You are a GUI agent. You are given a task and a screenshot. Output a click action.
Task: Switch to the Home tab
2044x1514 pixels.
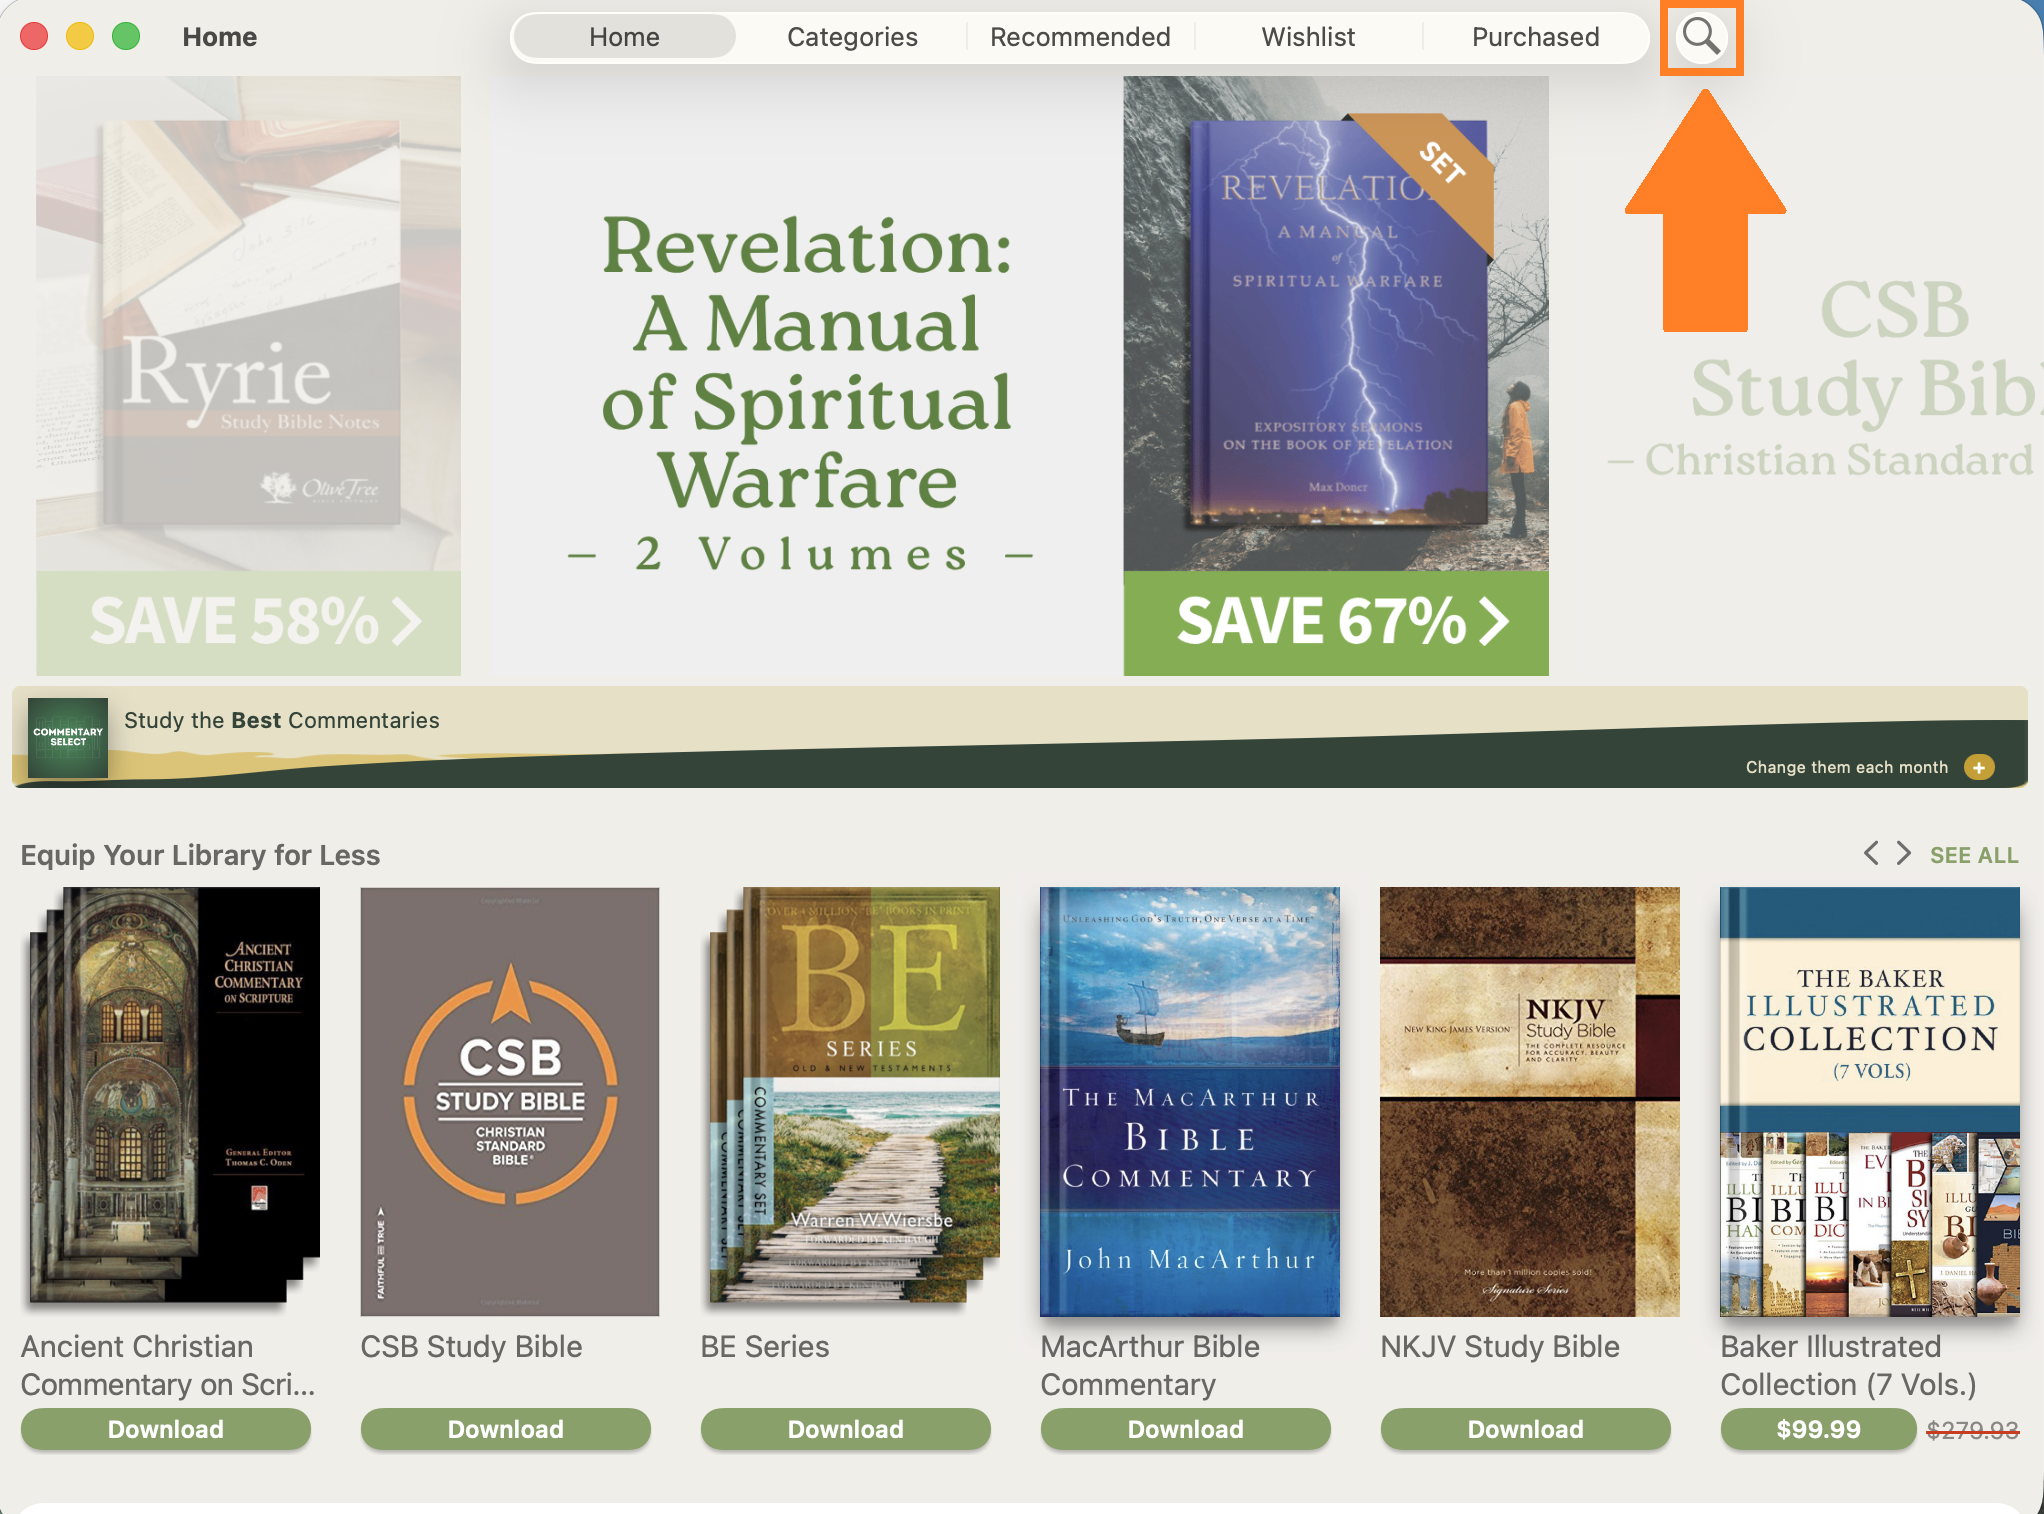pos(624,37)
